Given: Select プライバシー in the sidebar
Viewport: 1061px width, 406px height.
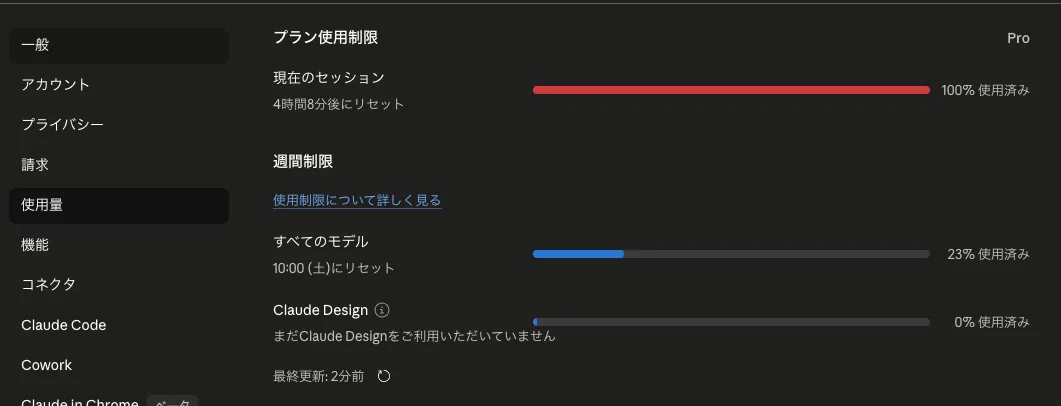Looking at the screenshot, I should pos(119,125).
